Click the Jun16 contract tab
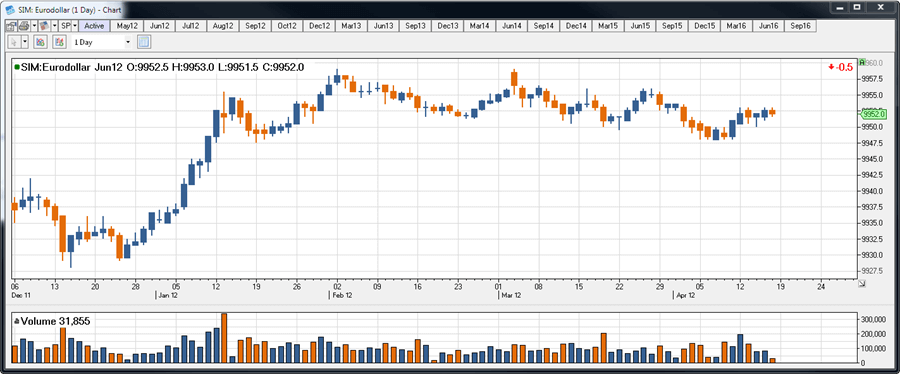 [x=769, y=26]
